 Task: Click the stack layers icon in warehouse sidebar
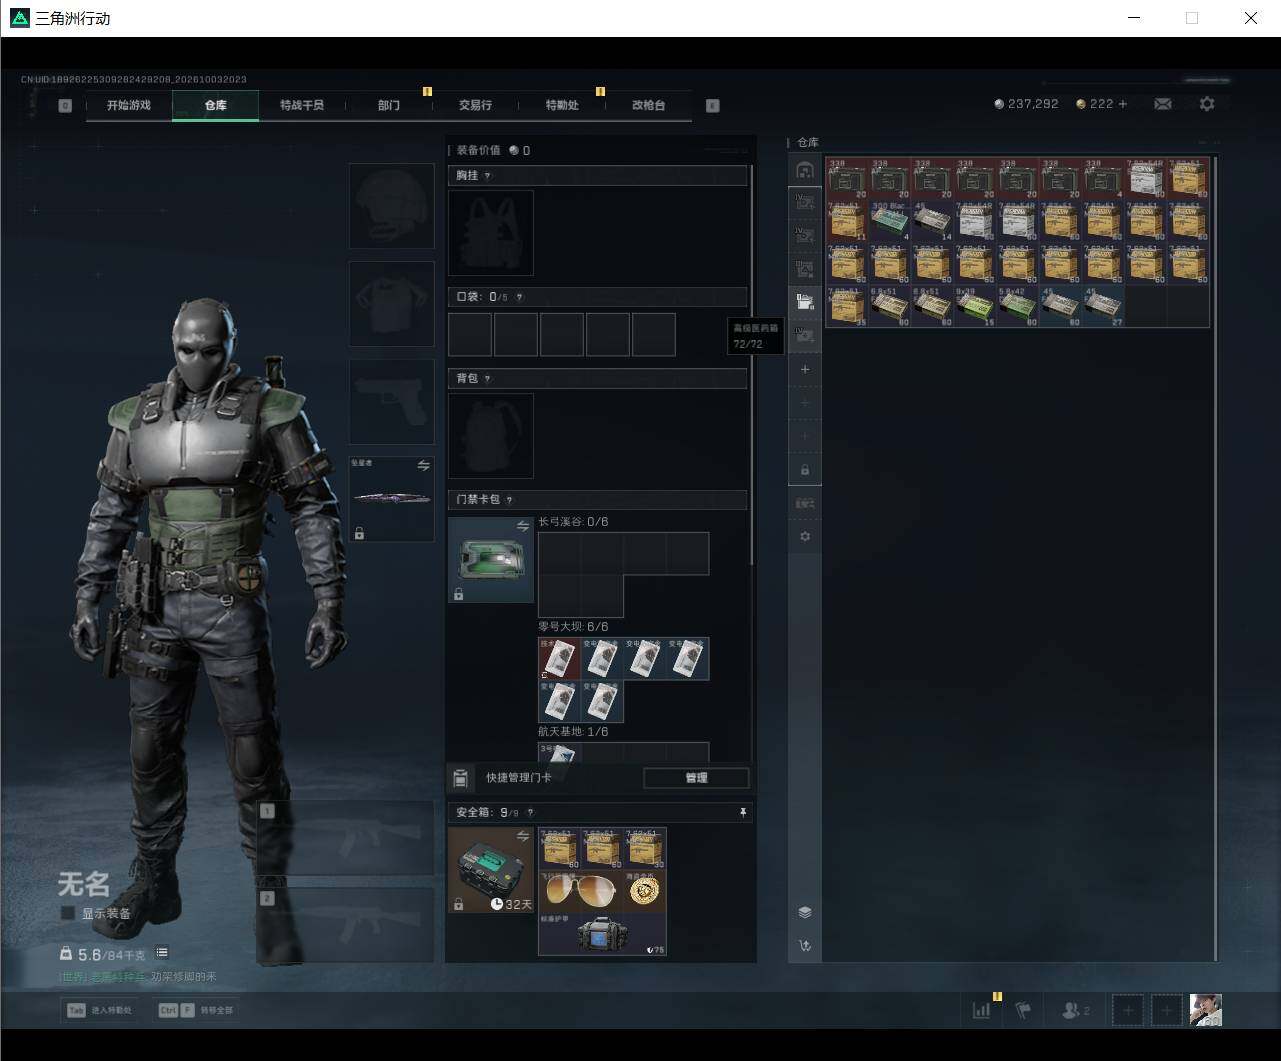(x=805, y=912)
